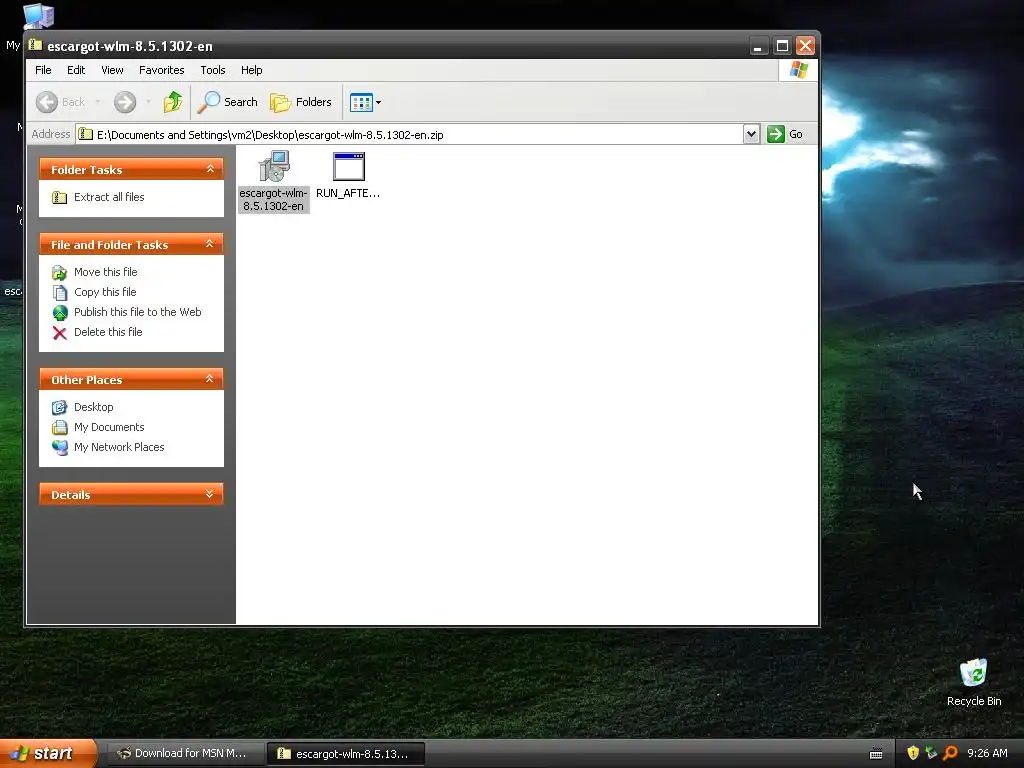Image resolution: width=1024 pixels, height=768 pixels.
Task: Click escargot-wlm-8.5.13... taskbar button
Action: (346, 754)
